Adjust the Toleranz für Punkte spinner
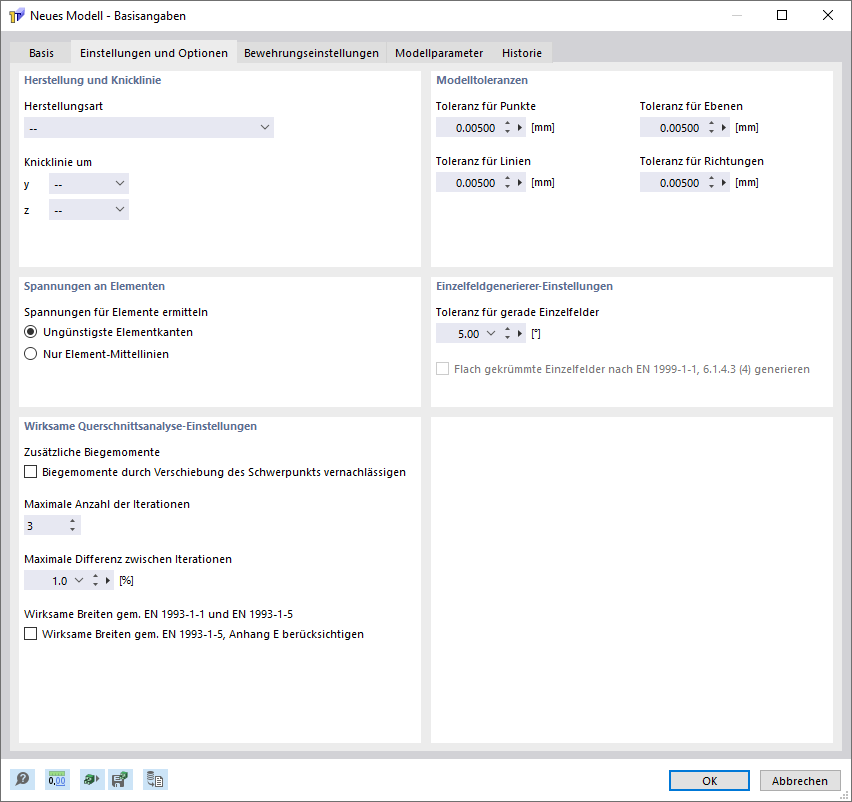This screenshot has width=852, height=802. [x=508, y=128]
